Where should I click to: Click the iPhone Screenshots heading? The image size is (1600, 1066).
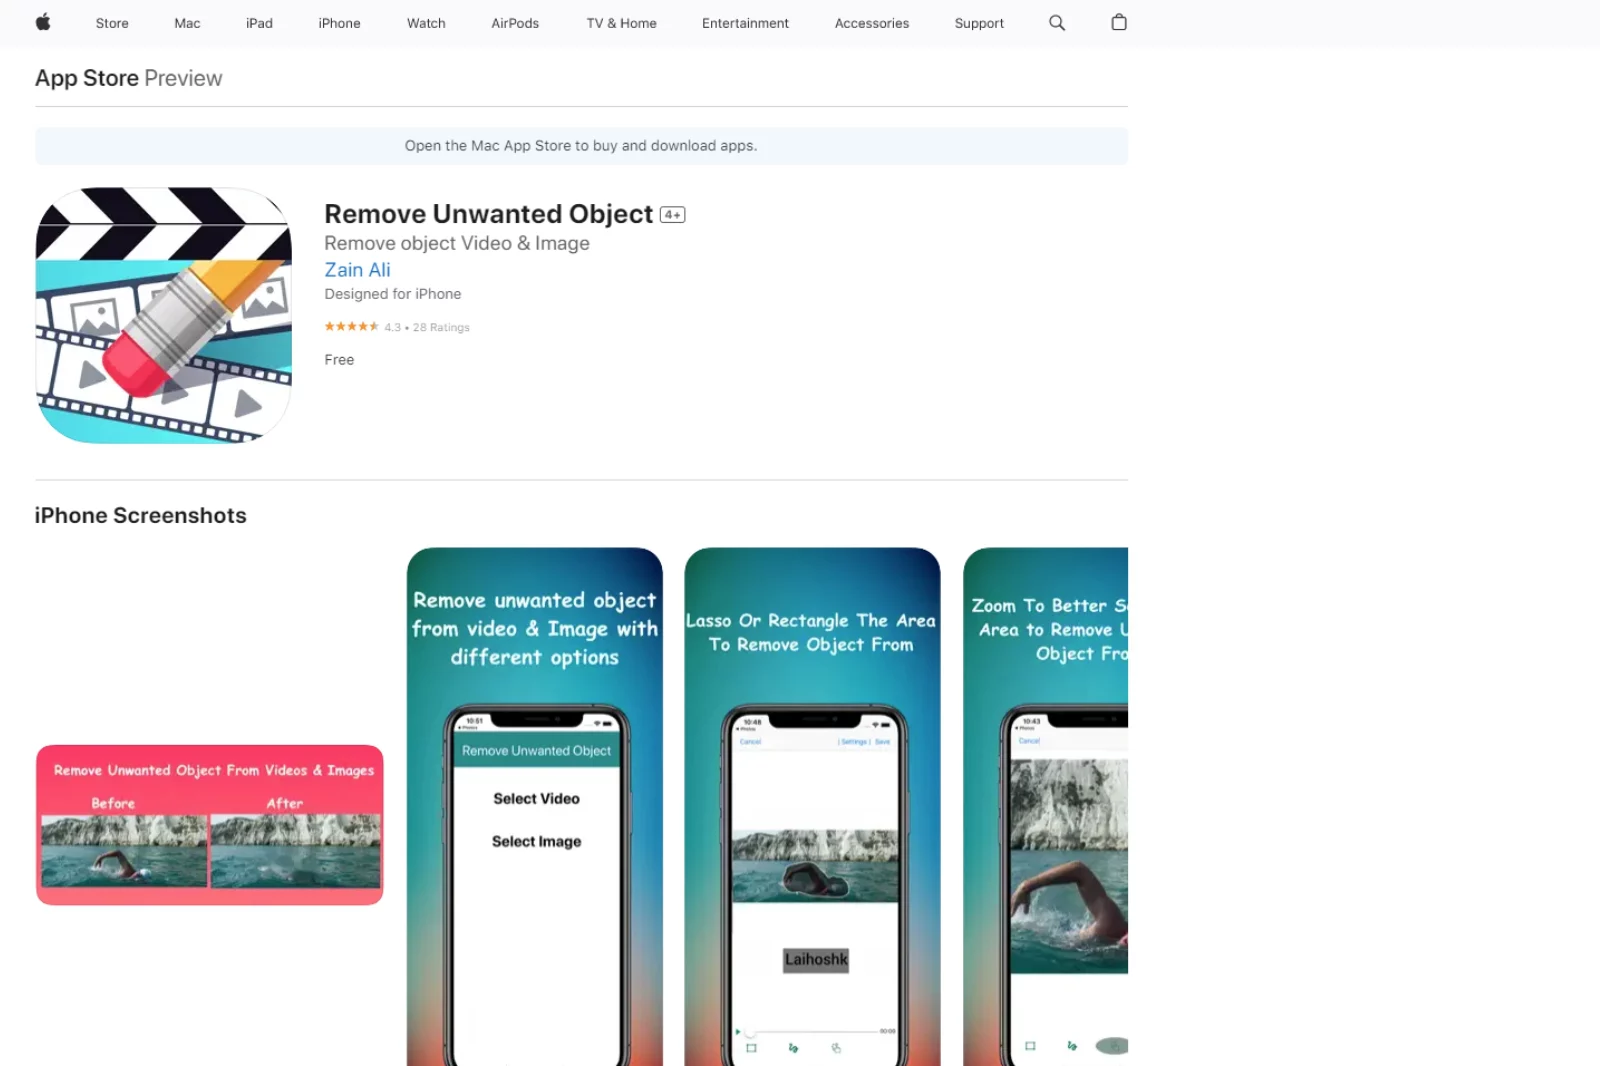[x=141, y=516]
